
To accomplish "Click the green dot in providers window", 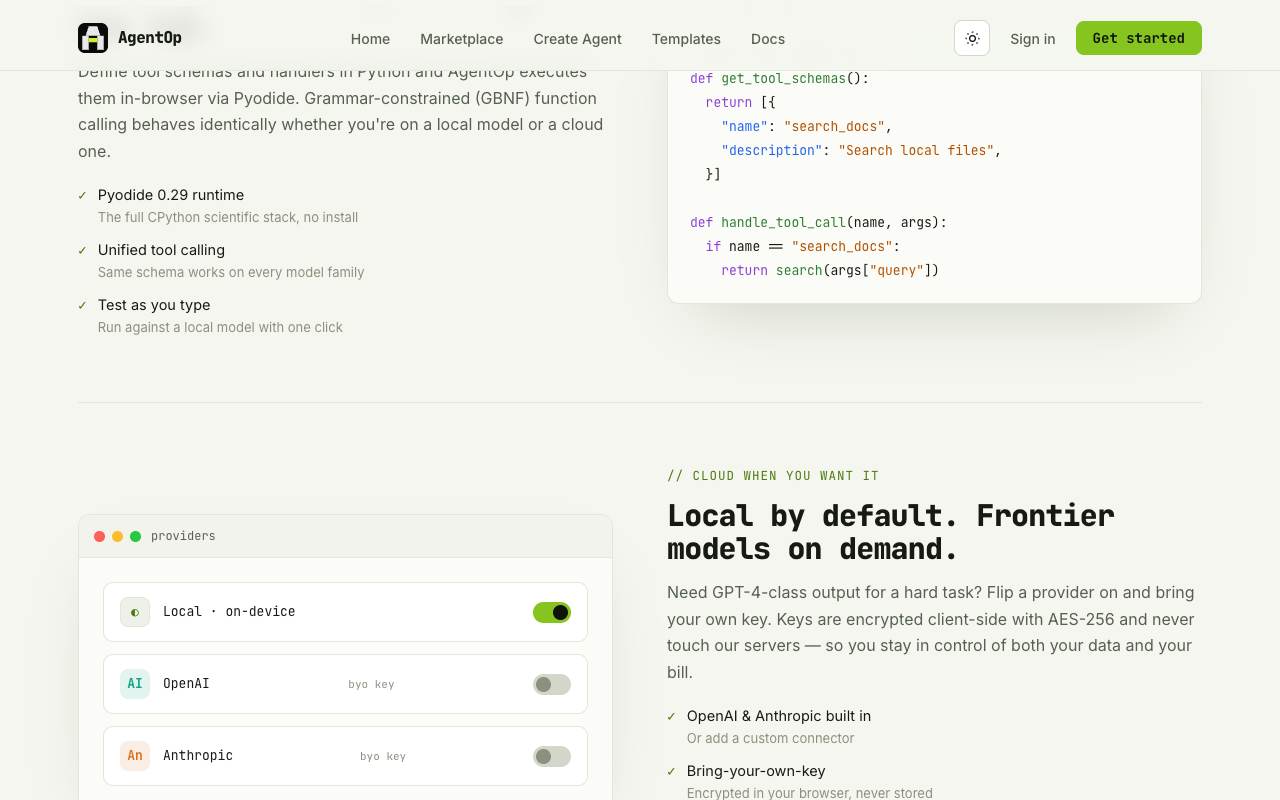I will [136, 536].
